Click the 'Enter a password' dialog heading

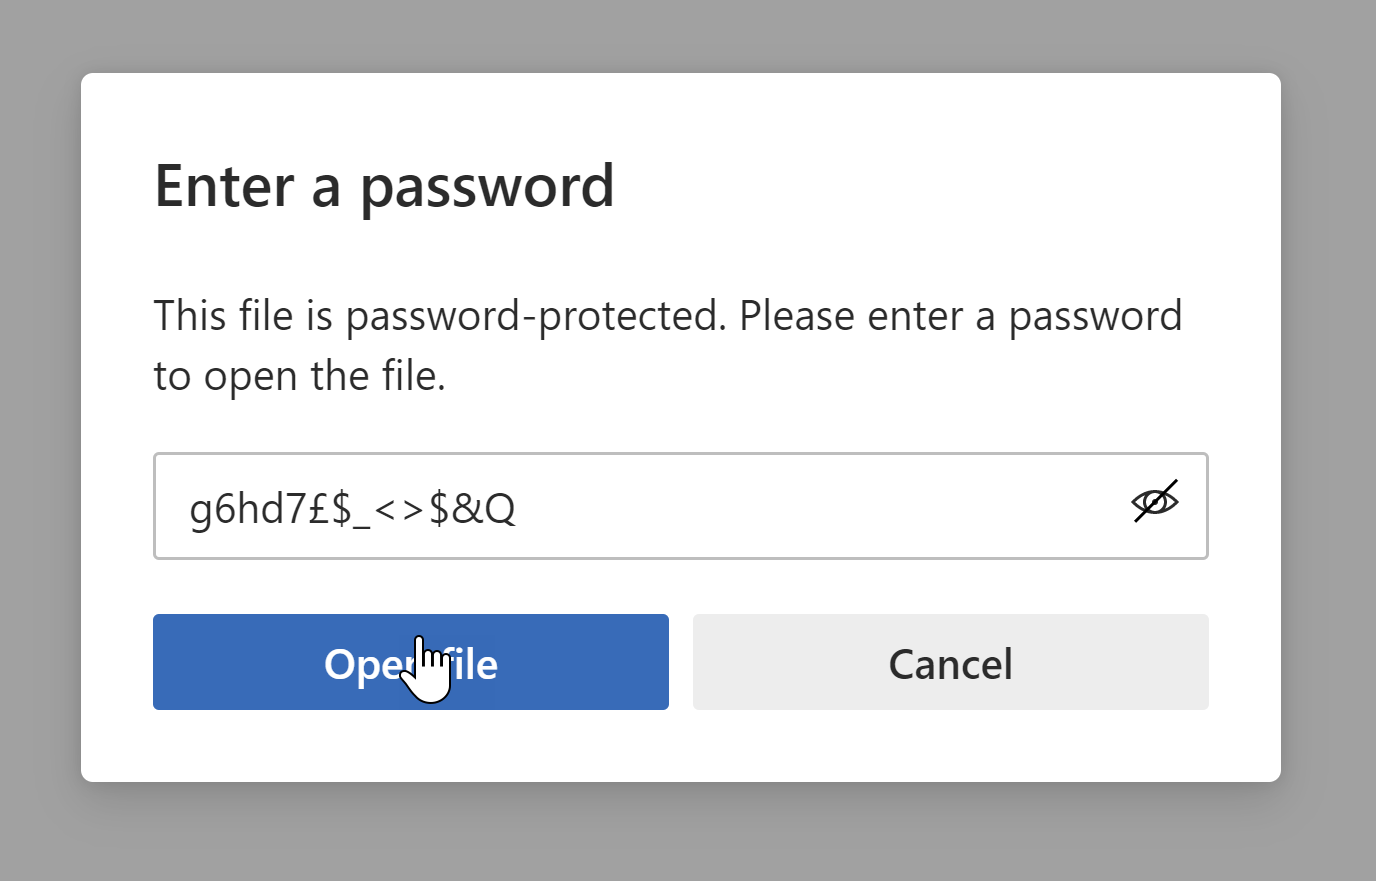pos(384,186)
